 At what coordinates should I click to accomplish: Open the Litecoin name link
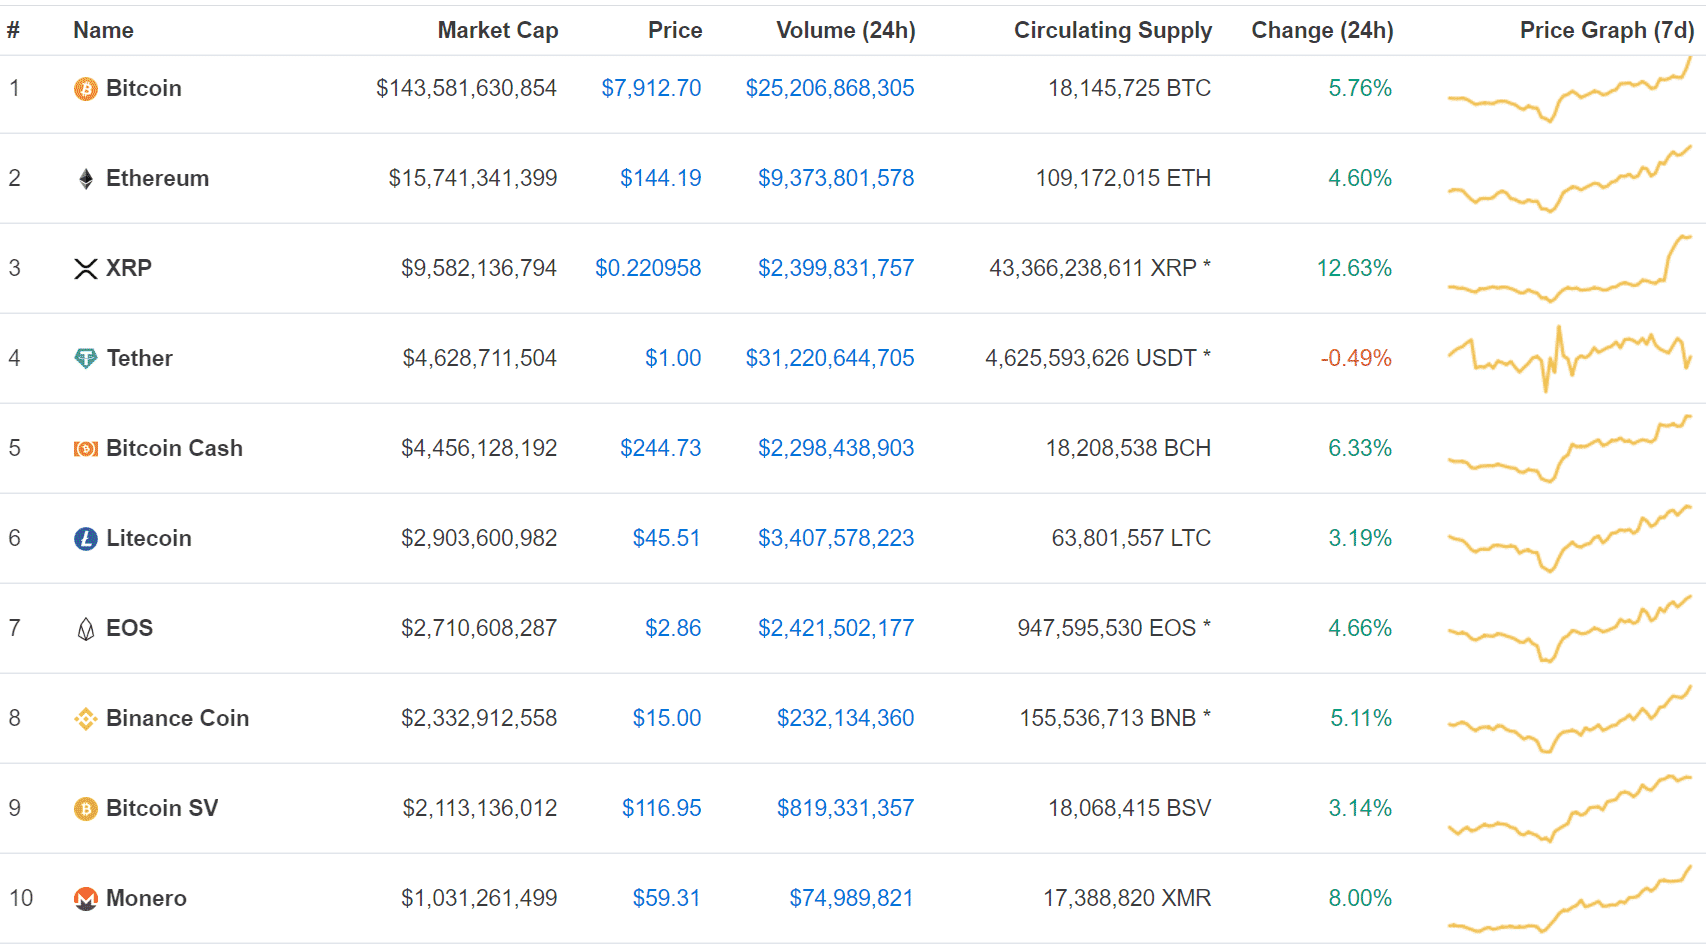point(149,538)
